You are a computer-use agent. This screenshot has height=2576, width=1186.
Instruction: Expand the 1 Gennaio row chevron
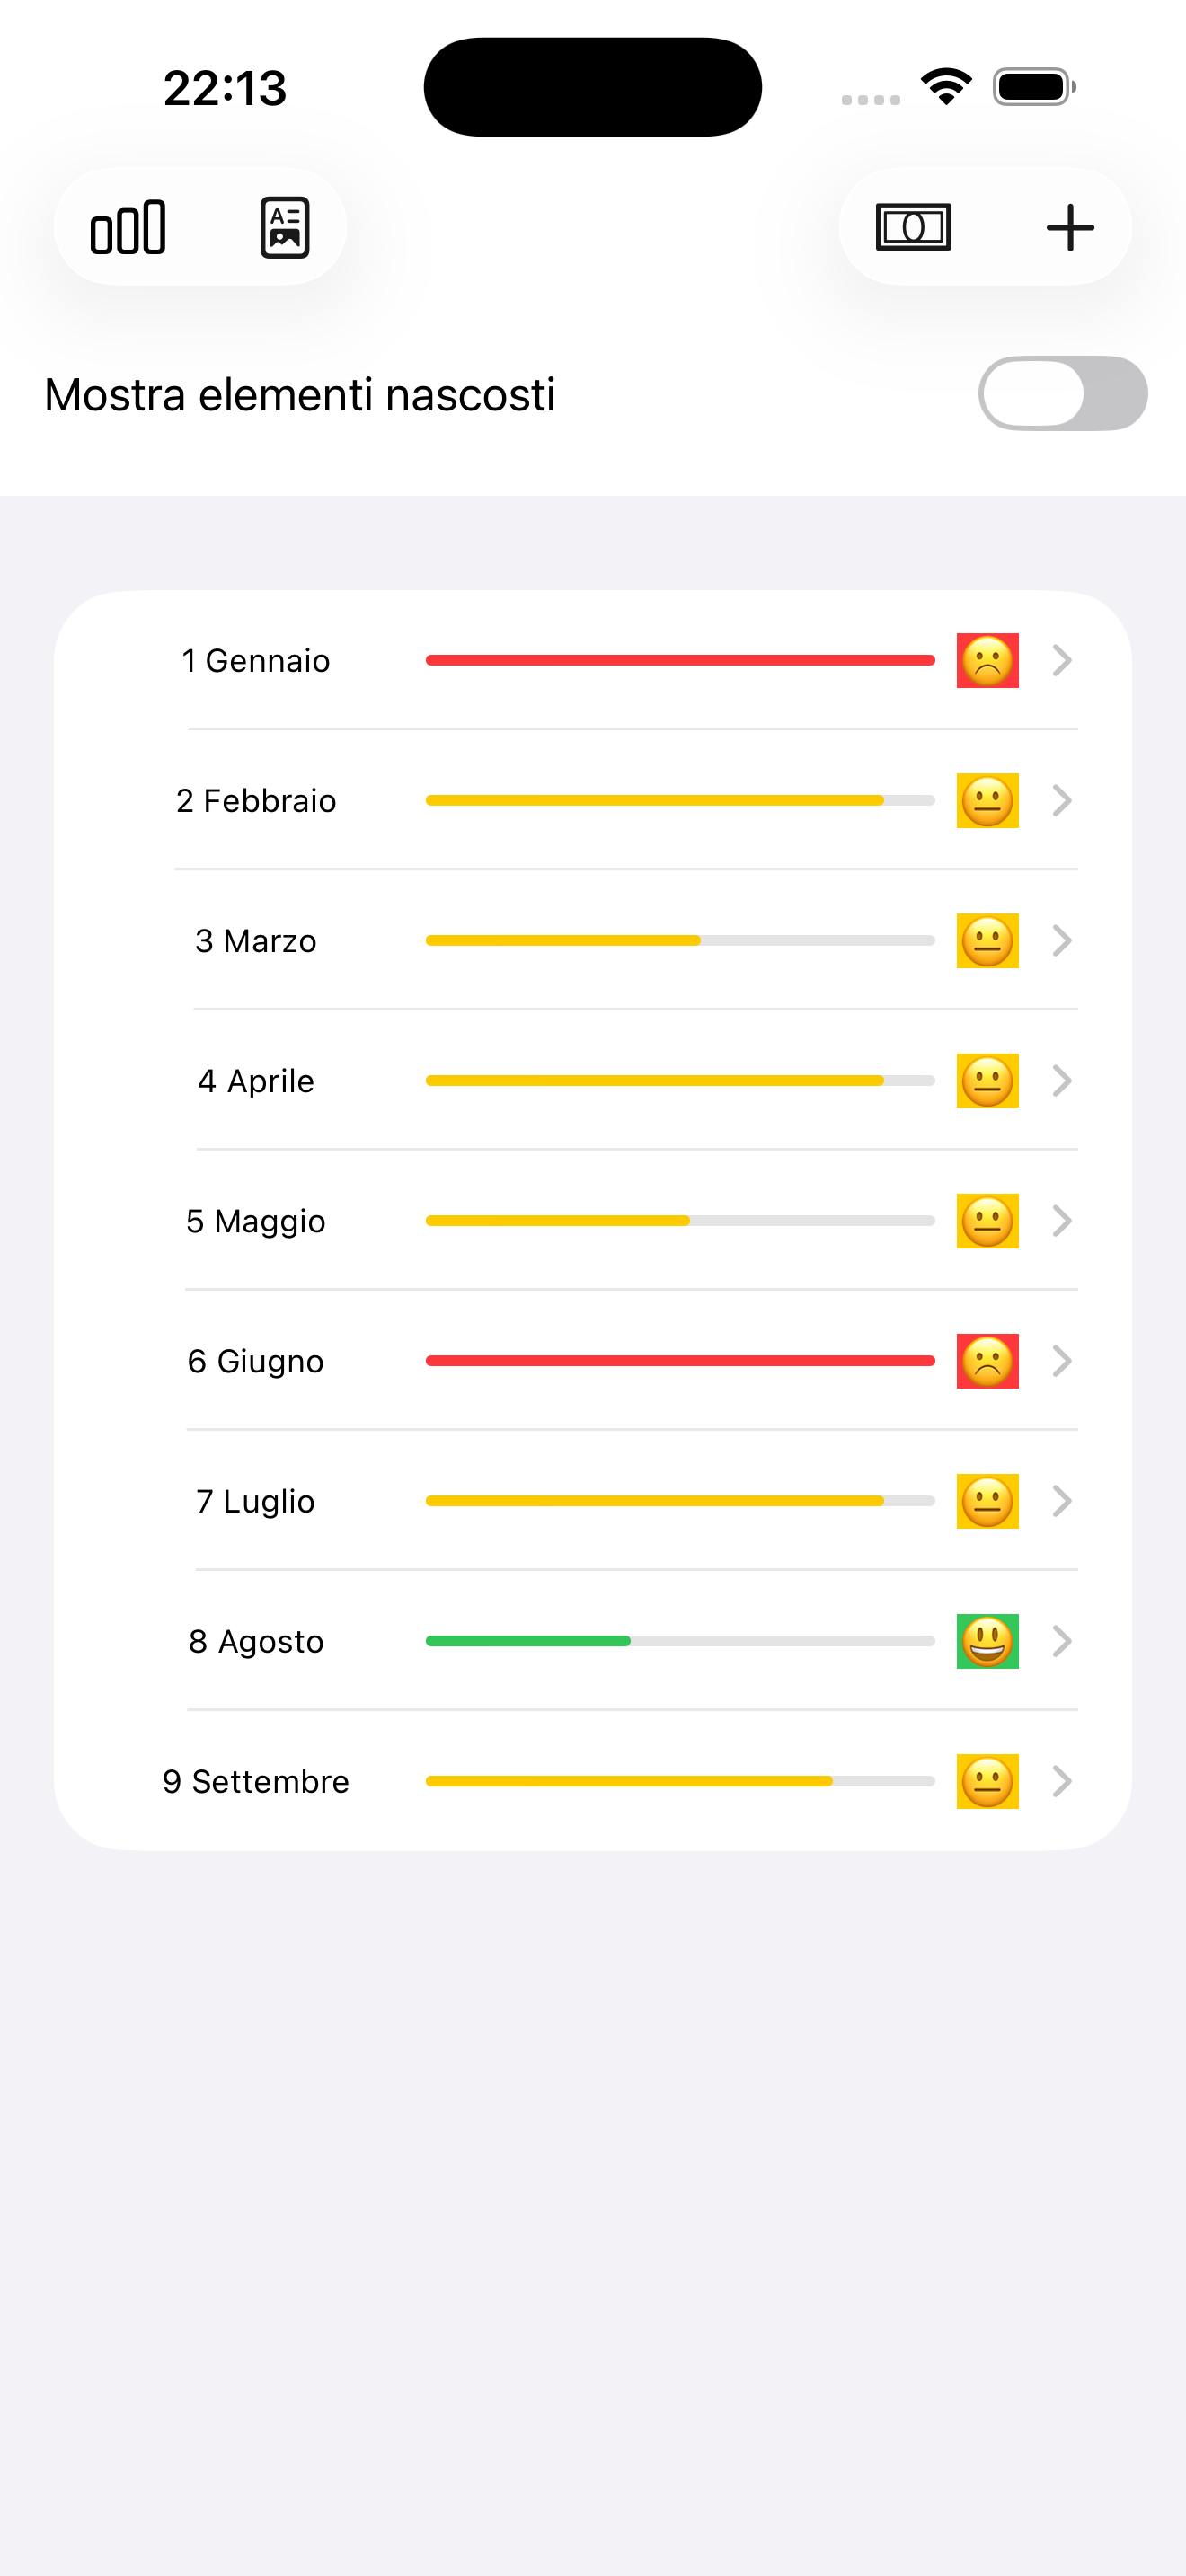tap(1062, 660)
